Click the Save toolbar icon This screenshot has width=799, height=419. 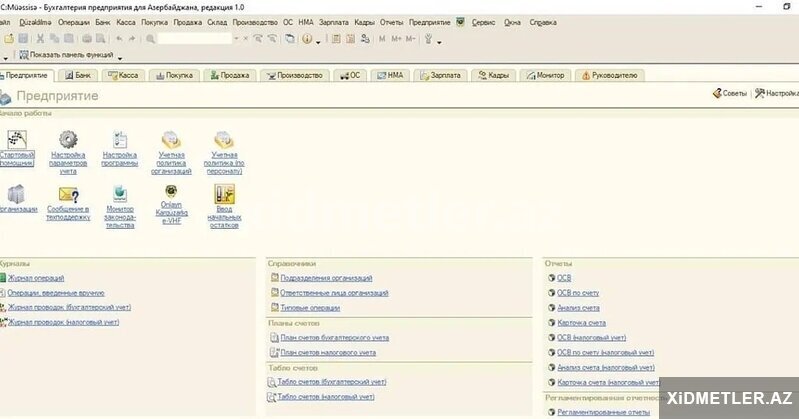(23, 39)
